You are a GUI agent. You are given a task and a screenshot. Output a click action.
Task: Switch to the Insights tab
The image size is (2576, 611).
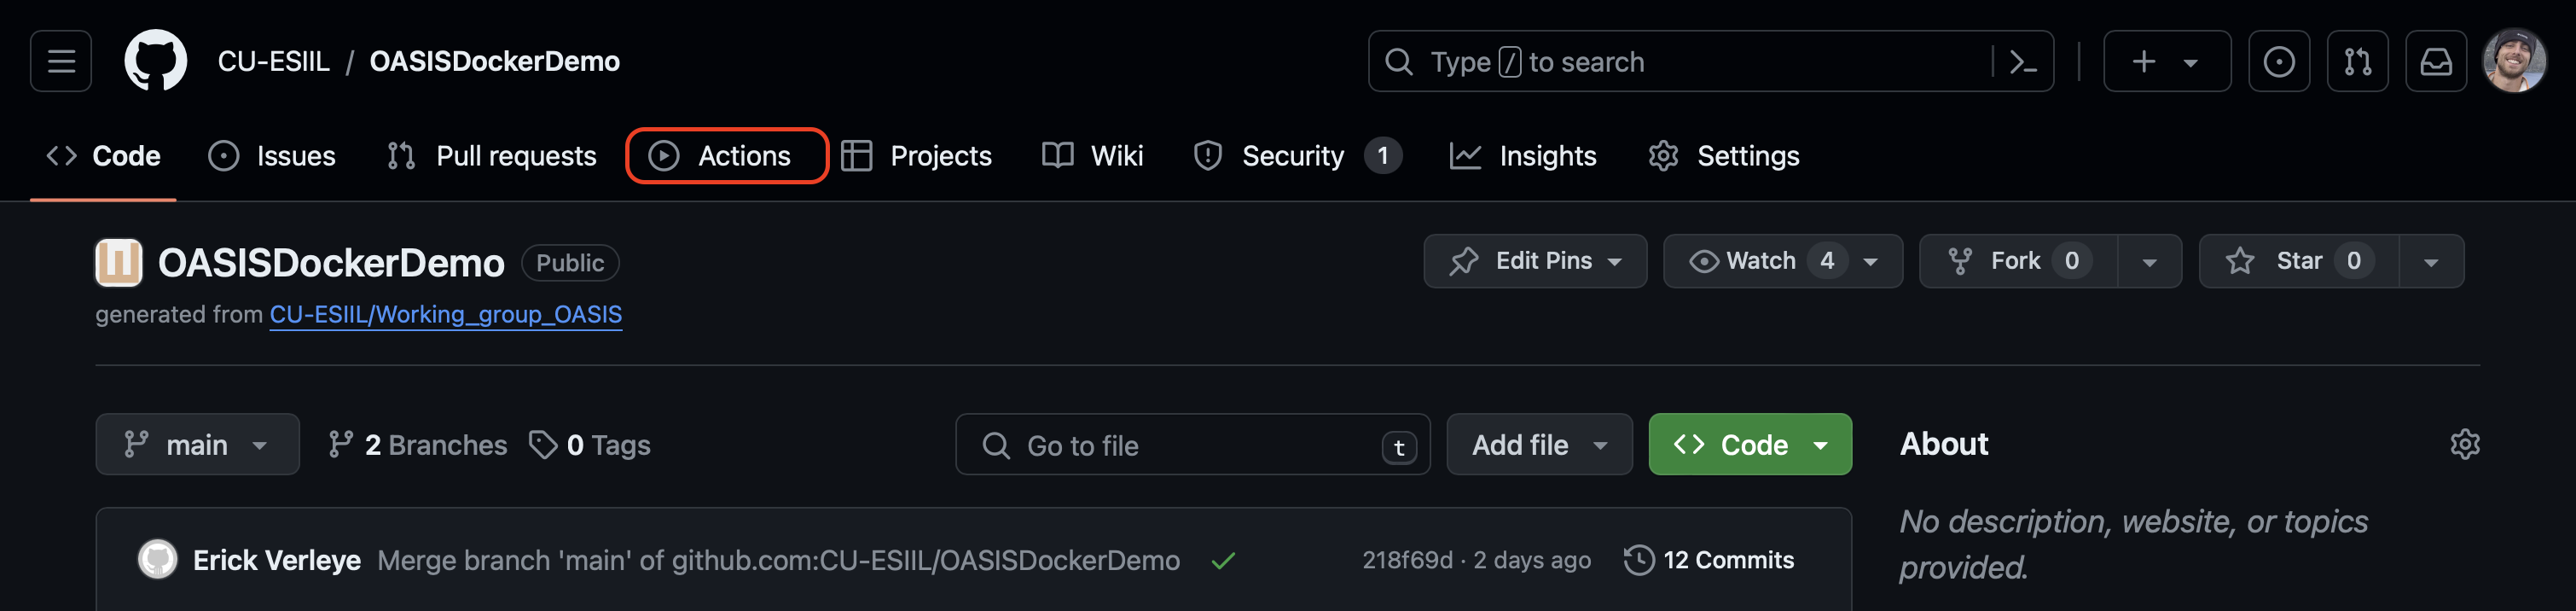[x=1523, y=156]
